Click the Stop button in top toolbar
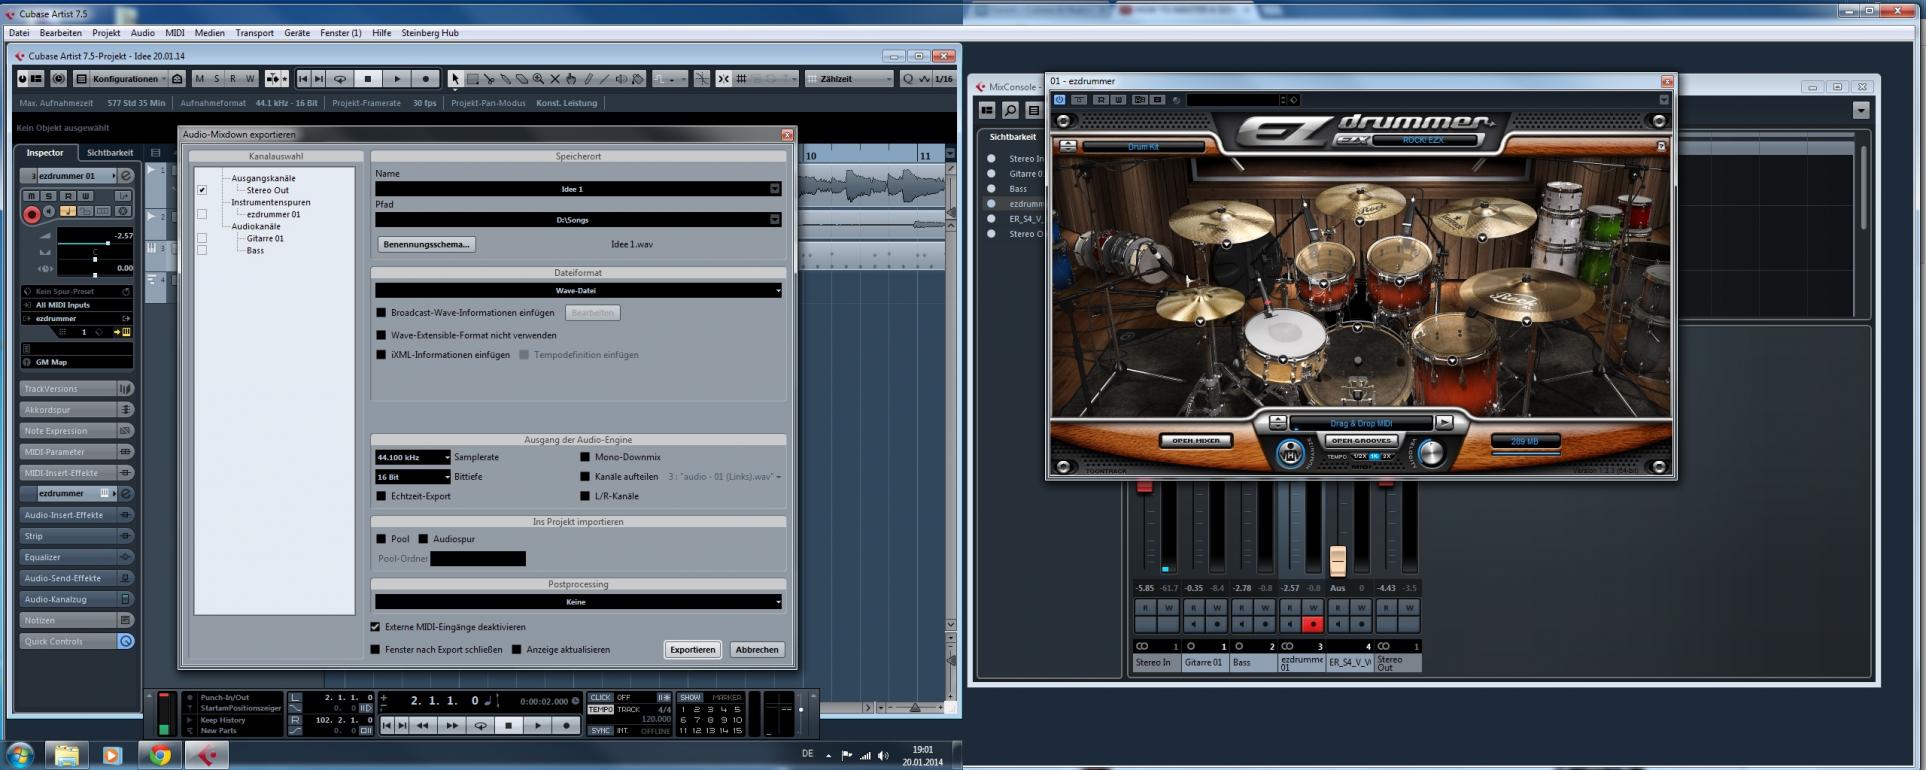The width and height of the screenshot is (1926, 770). point(368,79)
